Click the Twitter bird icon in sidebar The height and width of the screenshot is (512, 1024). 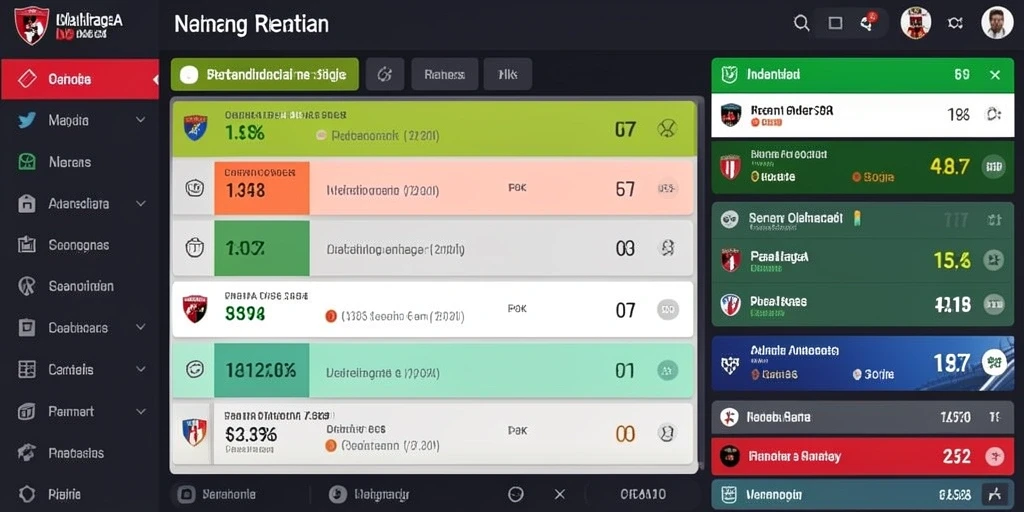[27, 120]
